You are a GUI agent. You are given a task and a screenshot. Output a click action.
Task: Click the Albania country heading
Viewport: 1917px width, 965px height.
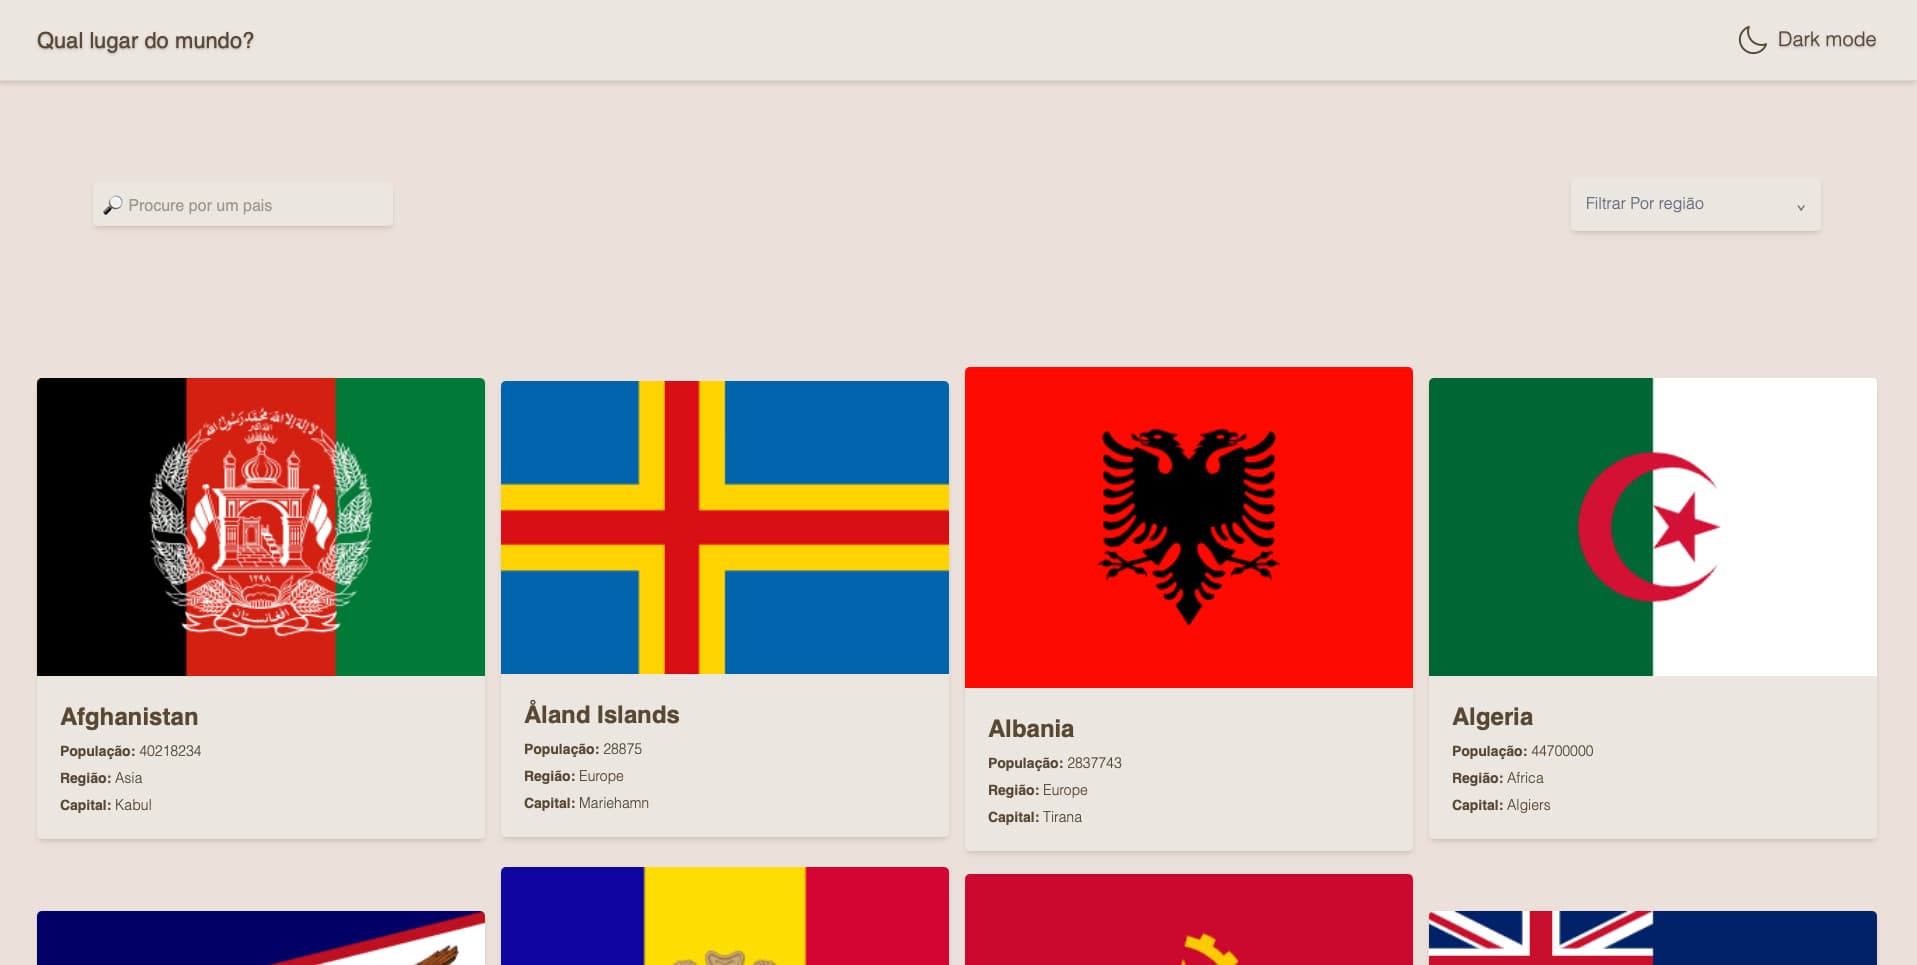tap(1031, 729)
